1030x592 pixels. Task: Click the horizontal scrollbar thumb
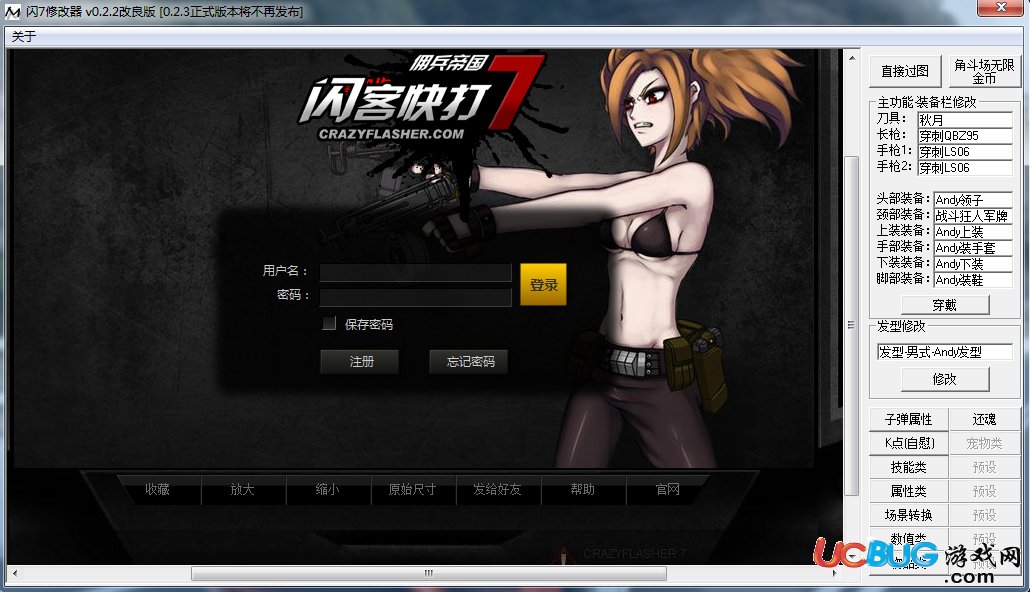(429, 573)
